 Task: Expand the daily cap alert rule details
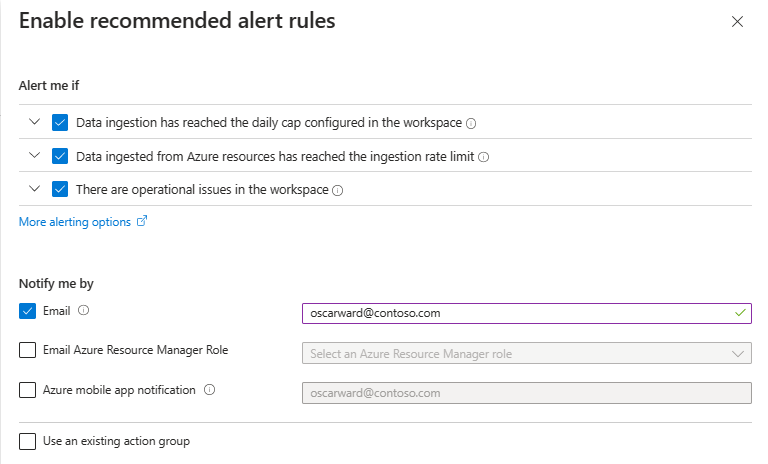pyautogui.click(x=34, y=123)
